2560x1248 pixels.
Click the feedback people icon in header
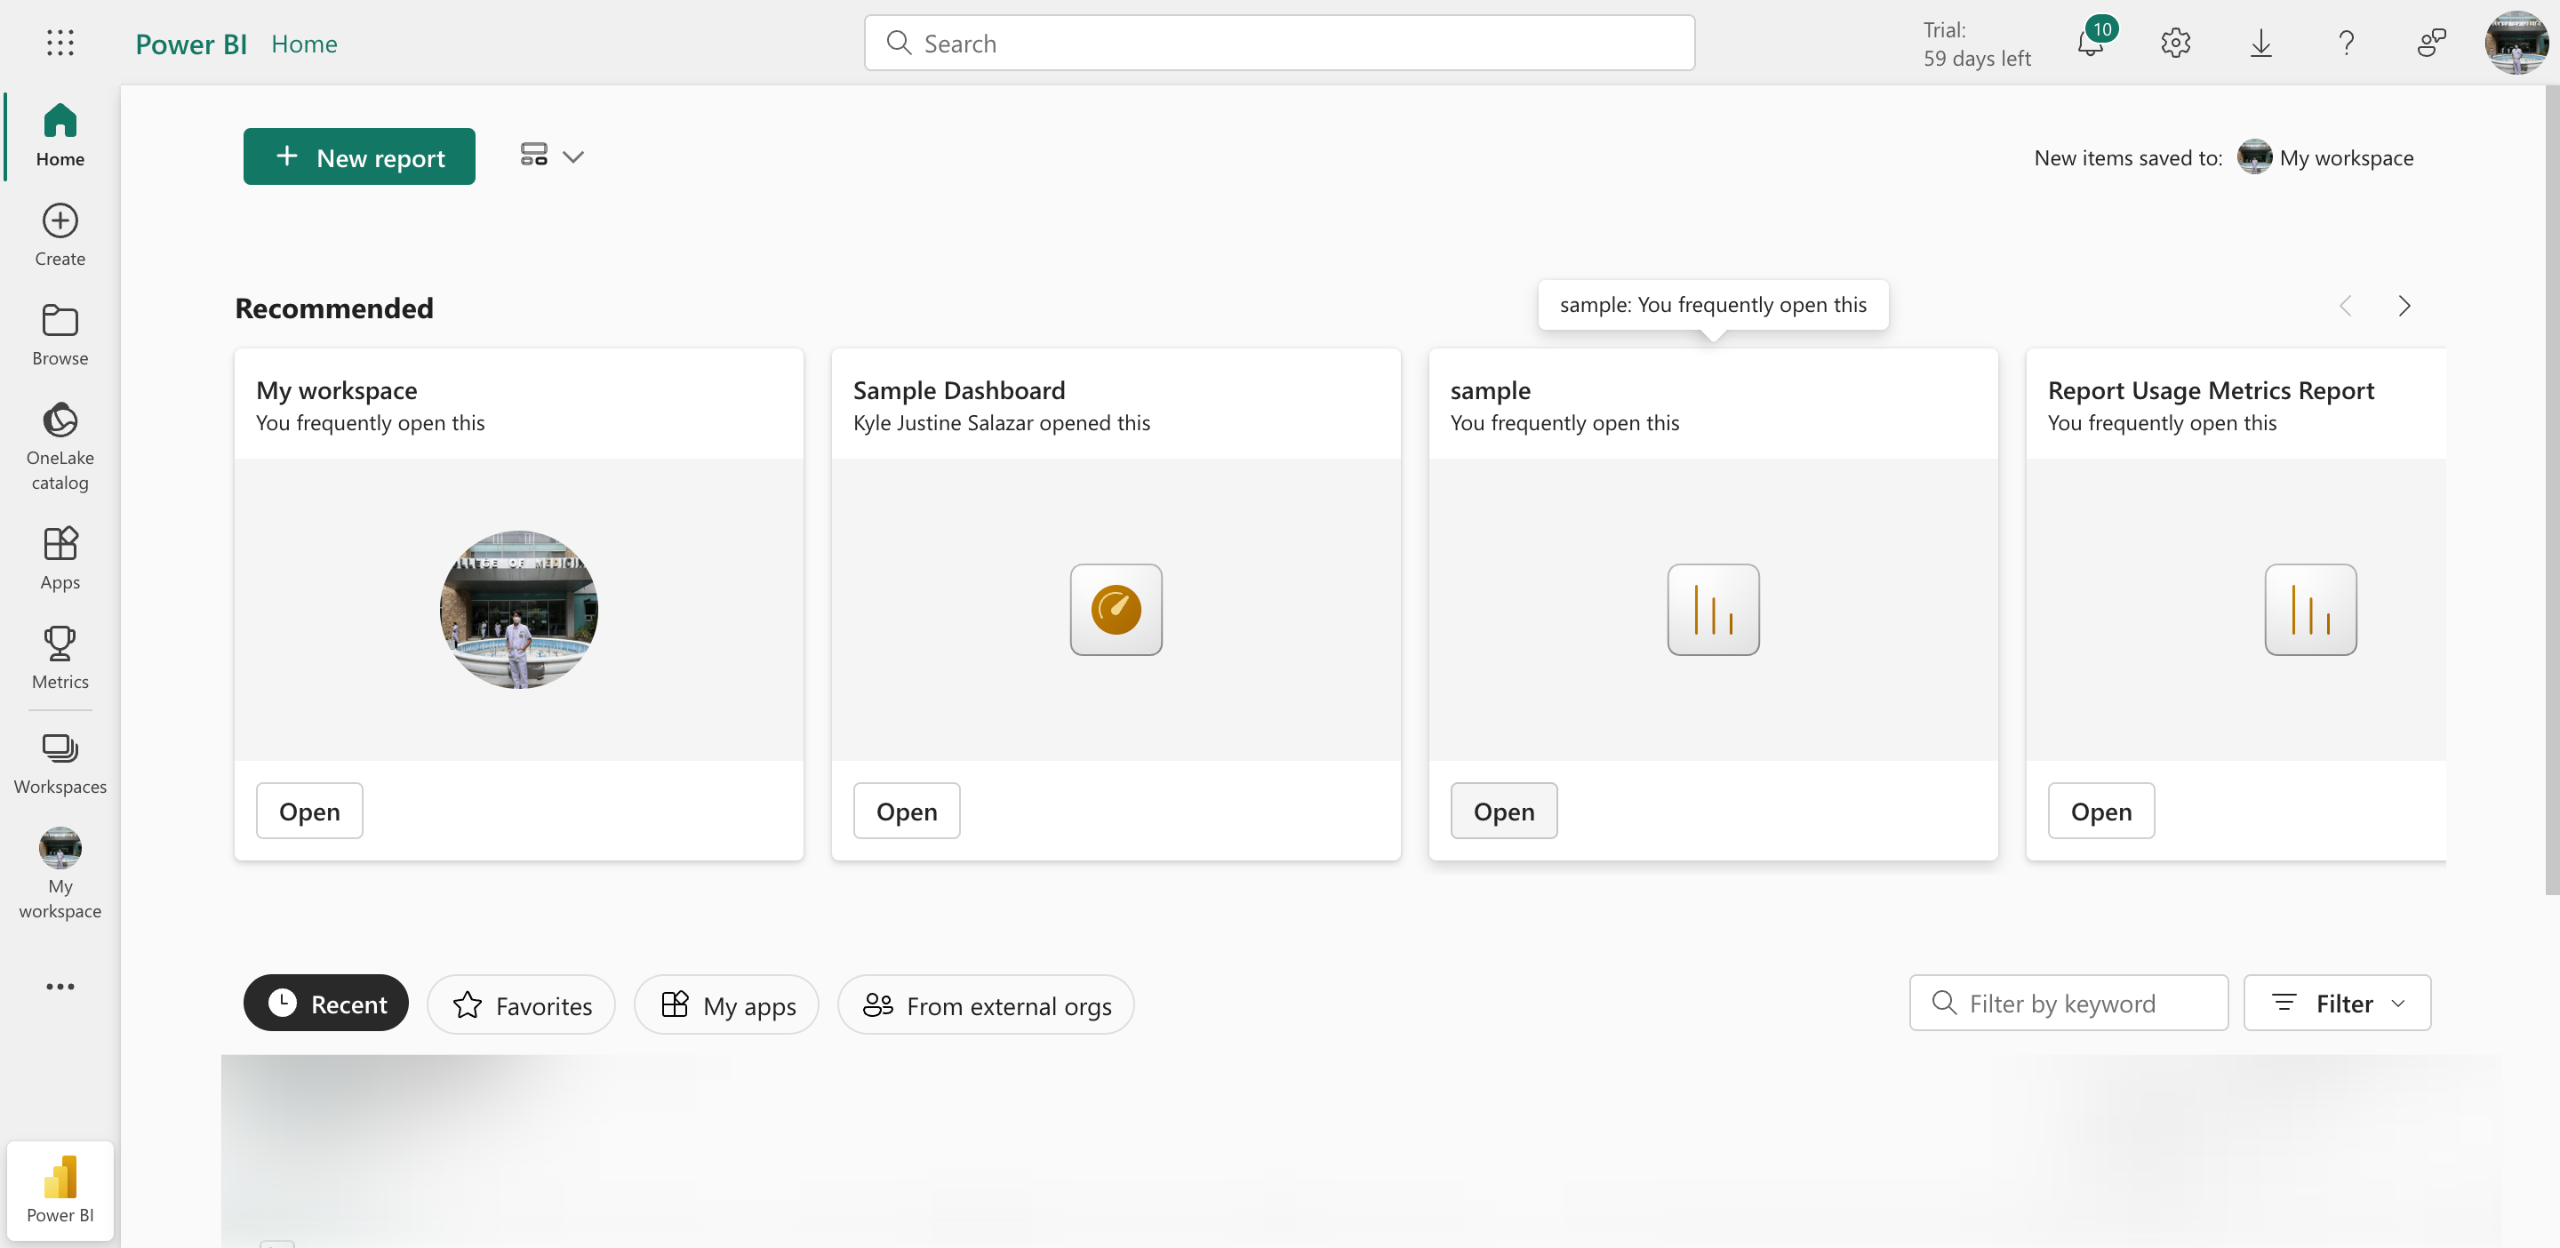[x=2431, y=43]
